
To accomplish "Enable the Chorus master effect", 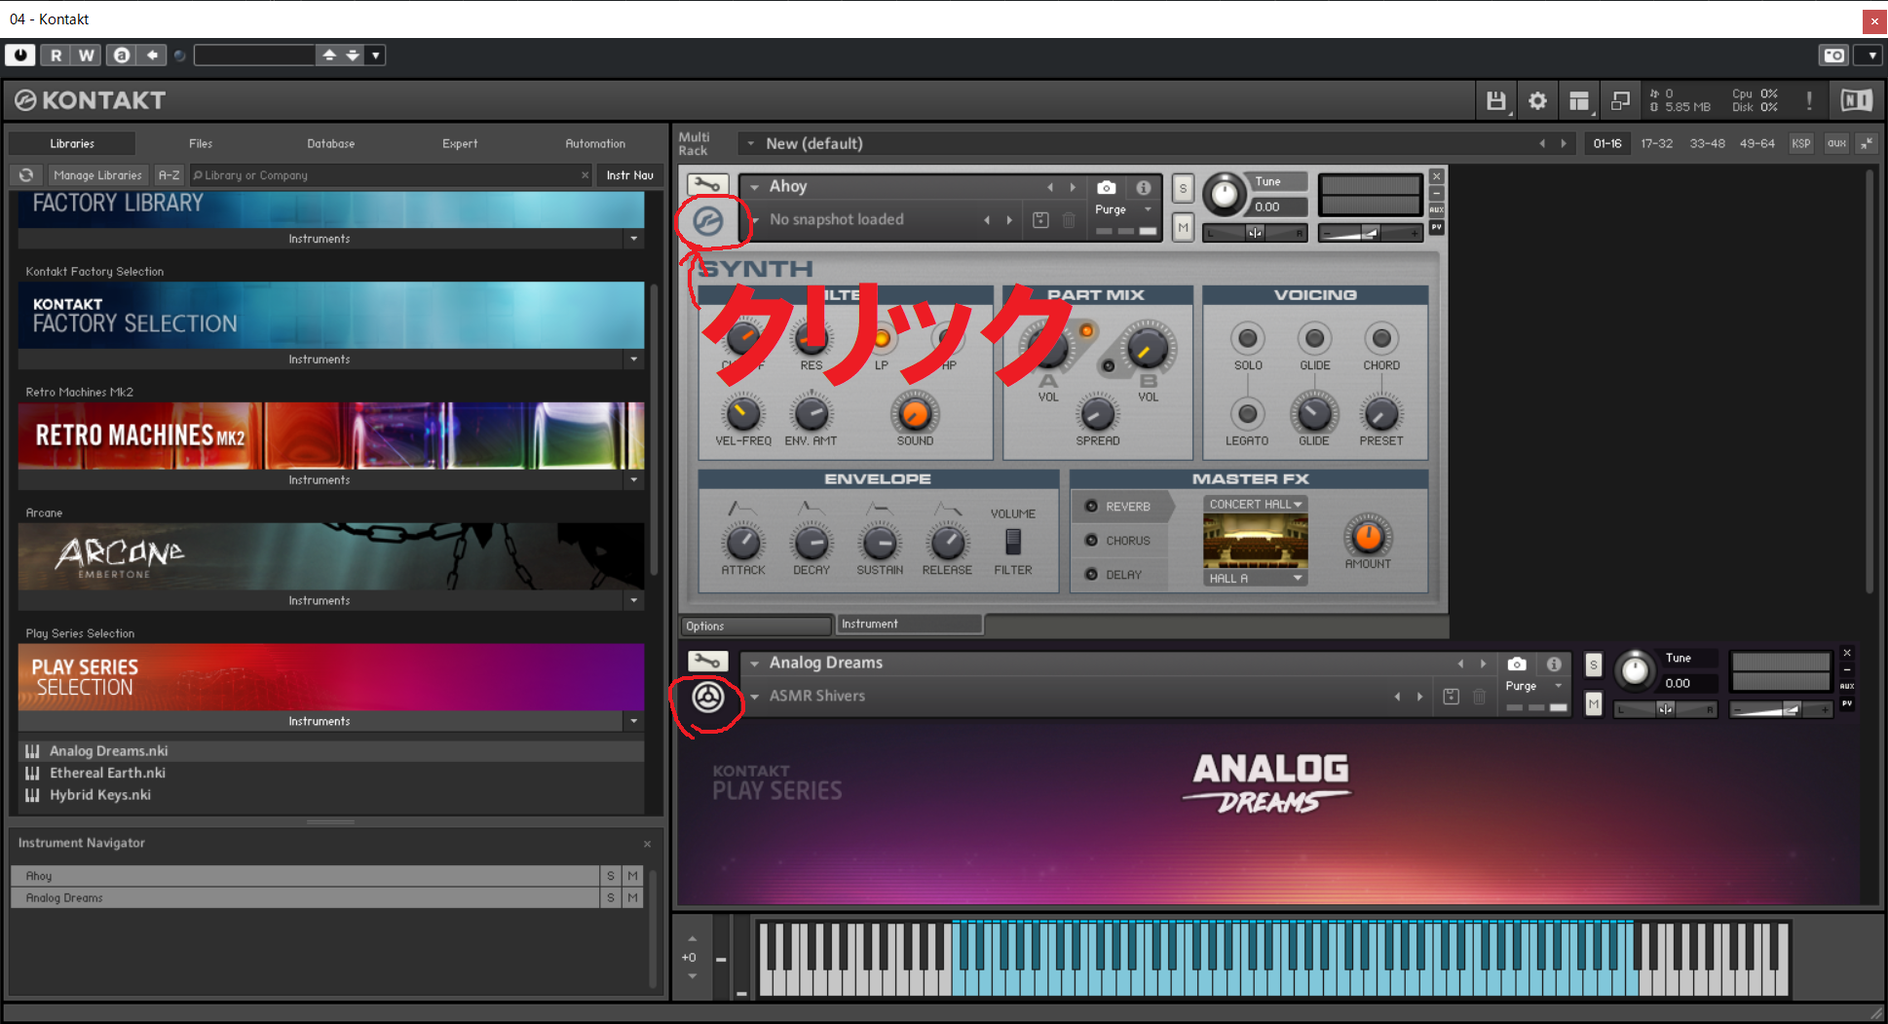I will coord(1091,540).
